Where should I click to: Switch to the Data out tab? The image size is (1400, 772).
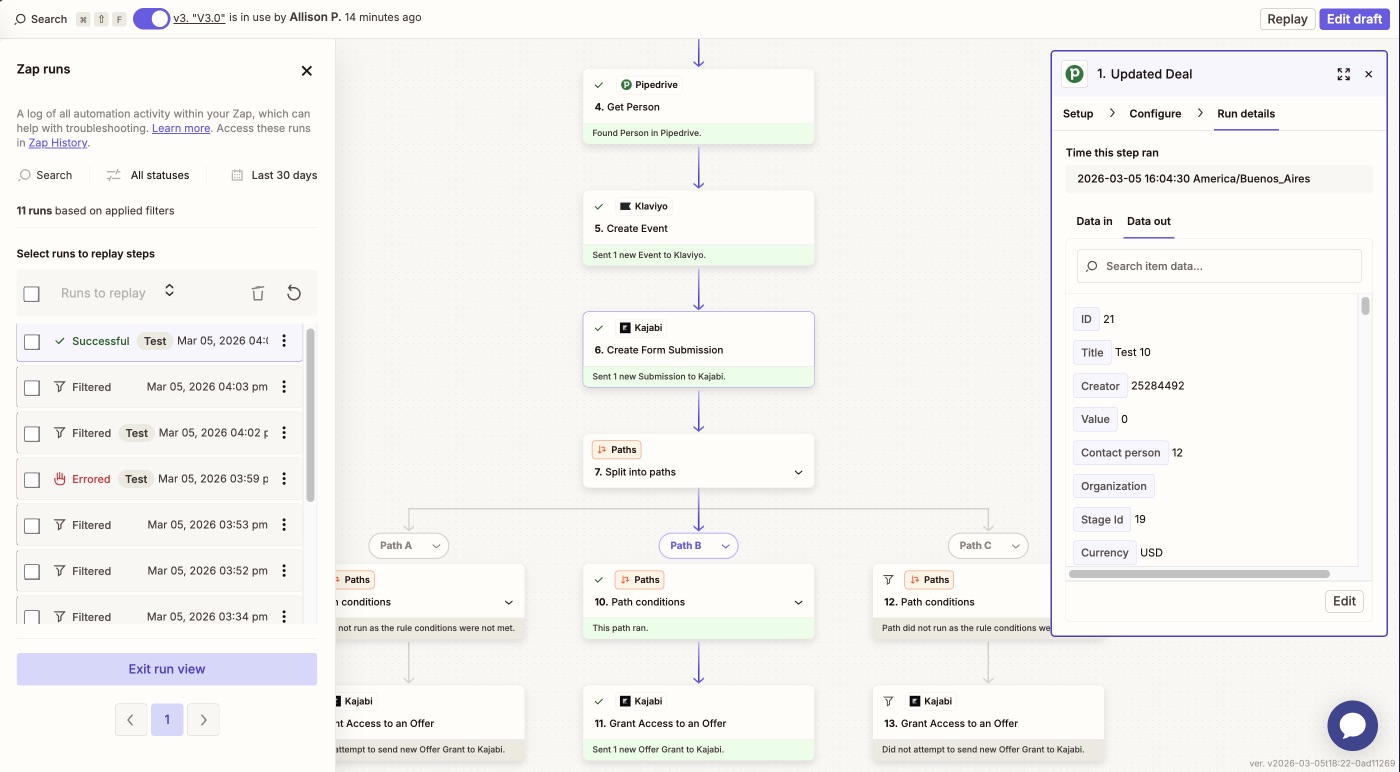pos(1149,221)
